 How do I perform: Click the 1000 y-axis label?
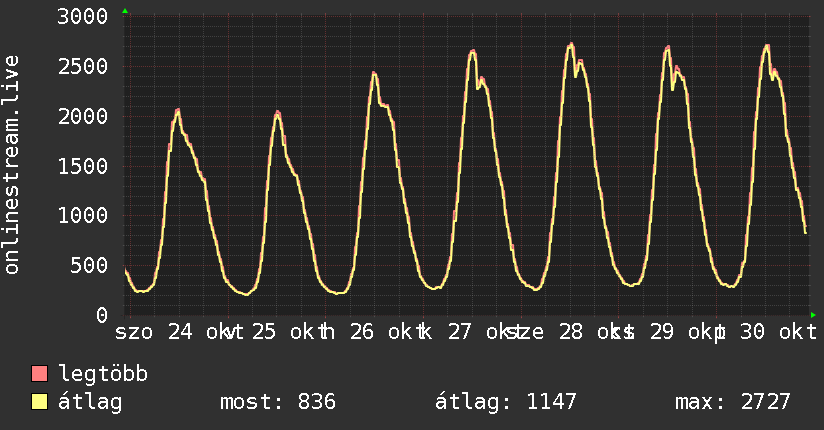[83, 216]
